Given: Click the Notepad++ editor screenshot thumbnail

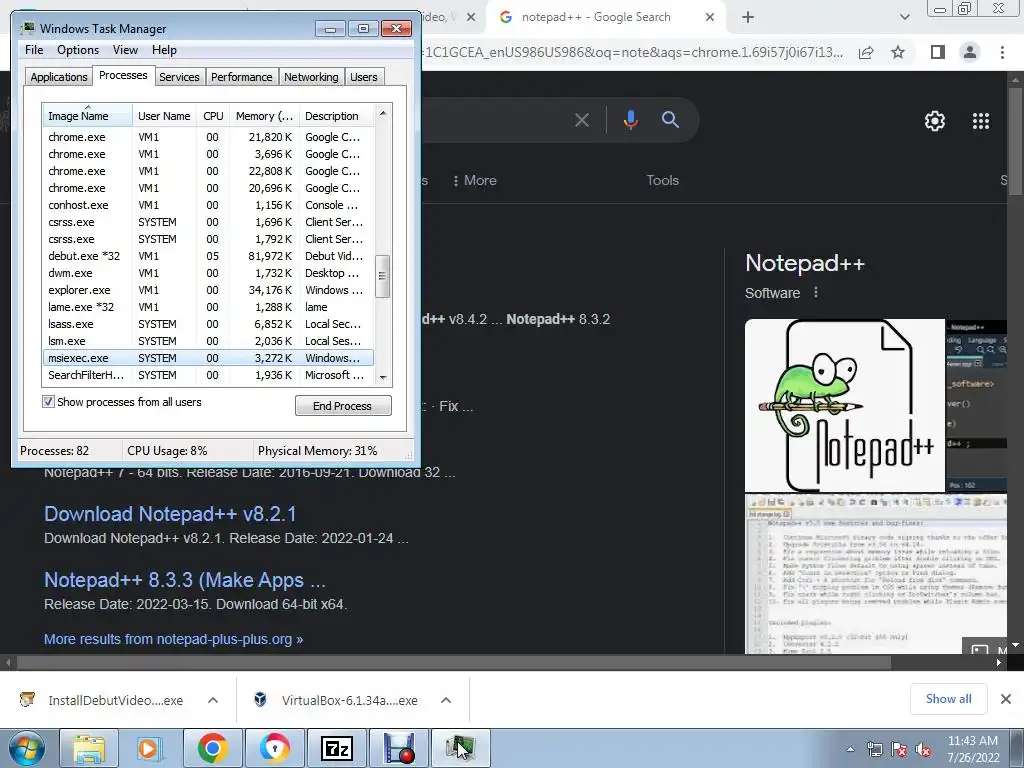Looking at the screenshot, I should 876,574.
